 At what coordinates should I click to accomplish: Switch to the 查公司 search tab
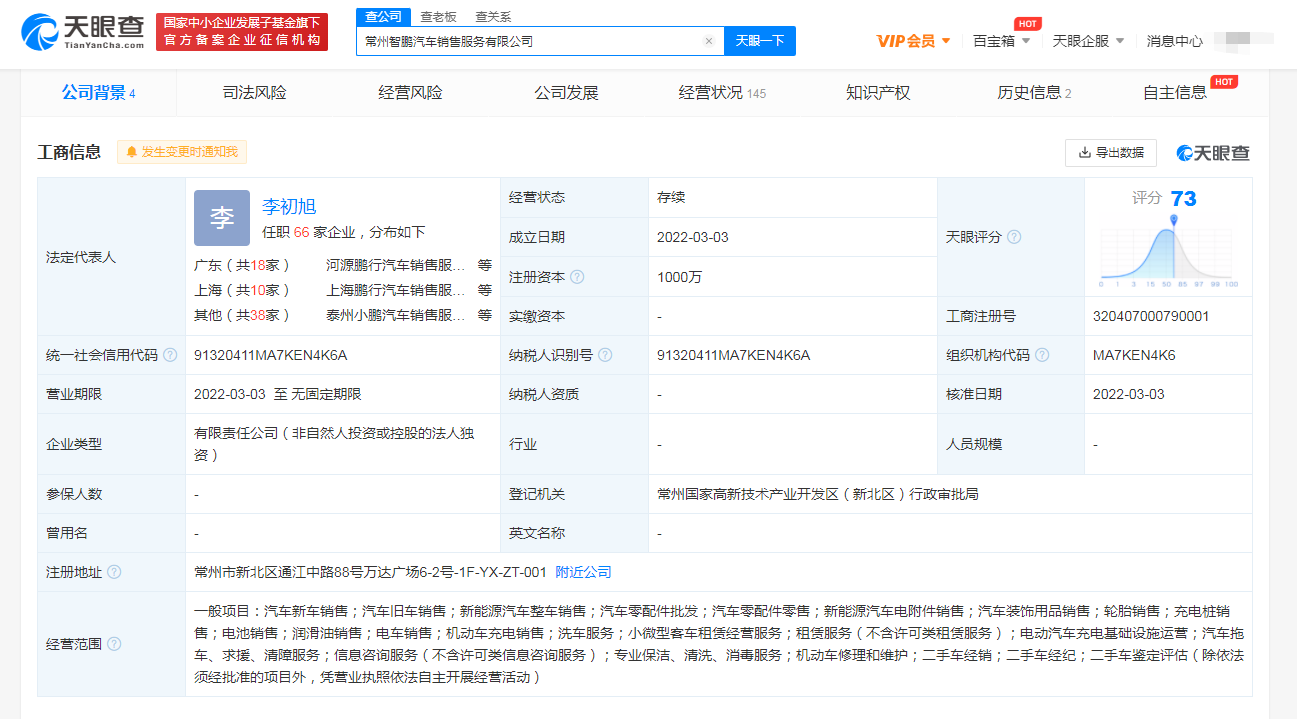click(x=383, y=17)
